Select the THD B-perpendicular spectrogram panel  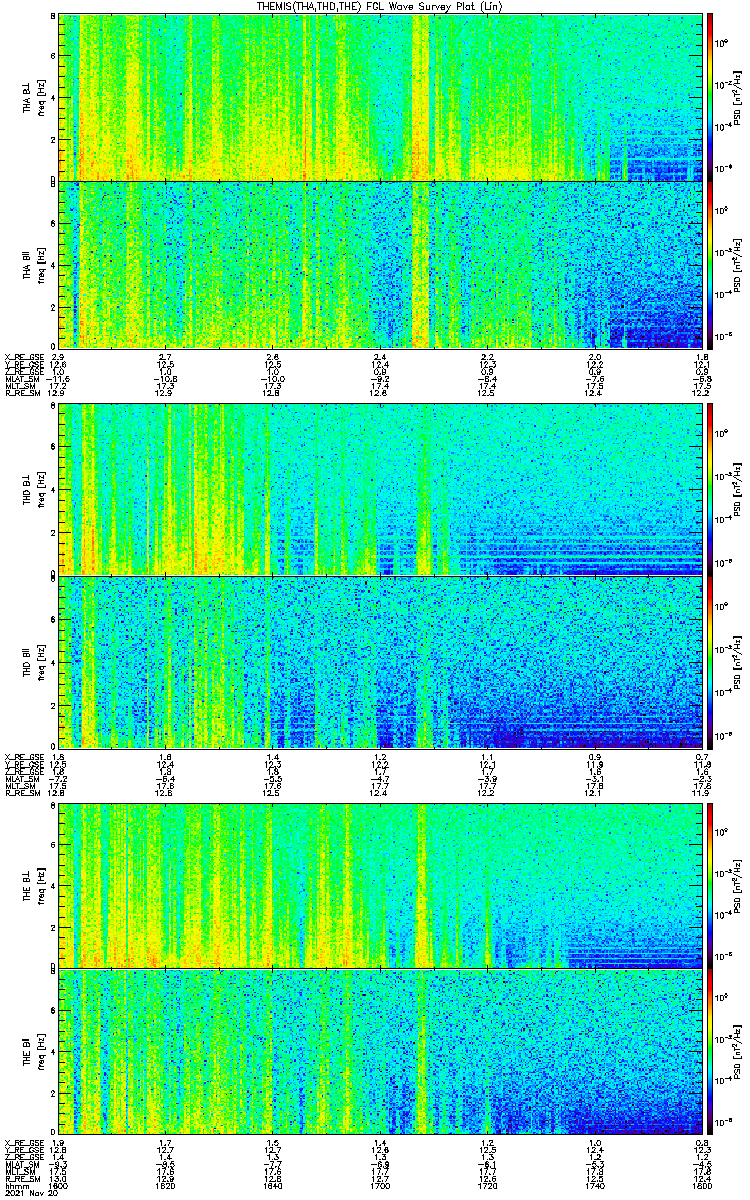coord(380,489)
